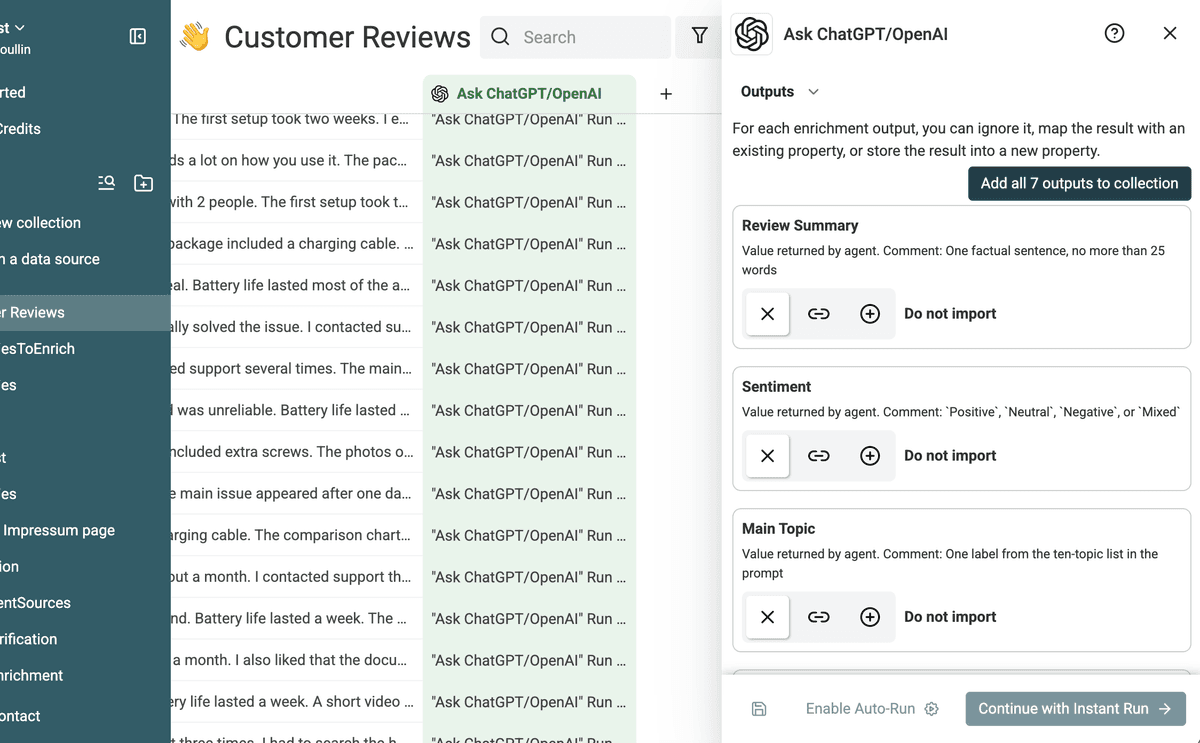This screenshot has height=743, width=1200.
Task: Select Do not import X for Review Summary
Action: [x=768, y=314]
